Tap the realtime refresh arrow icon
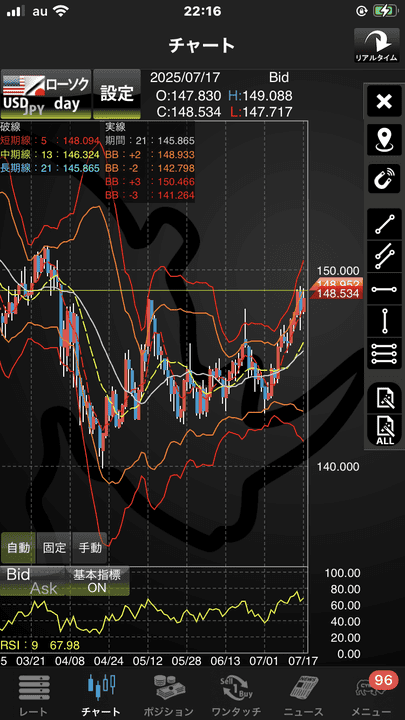Screen dimensions: 405x720 (377, 46)
